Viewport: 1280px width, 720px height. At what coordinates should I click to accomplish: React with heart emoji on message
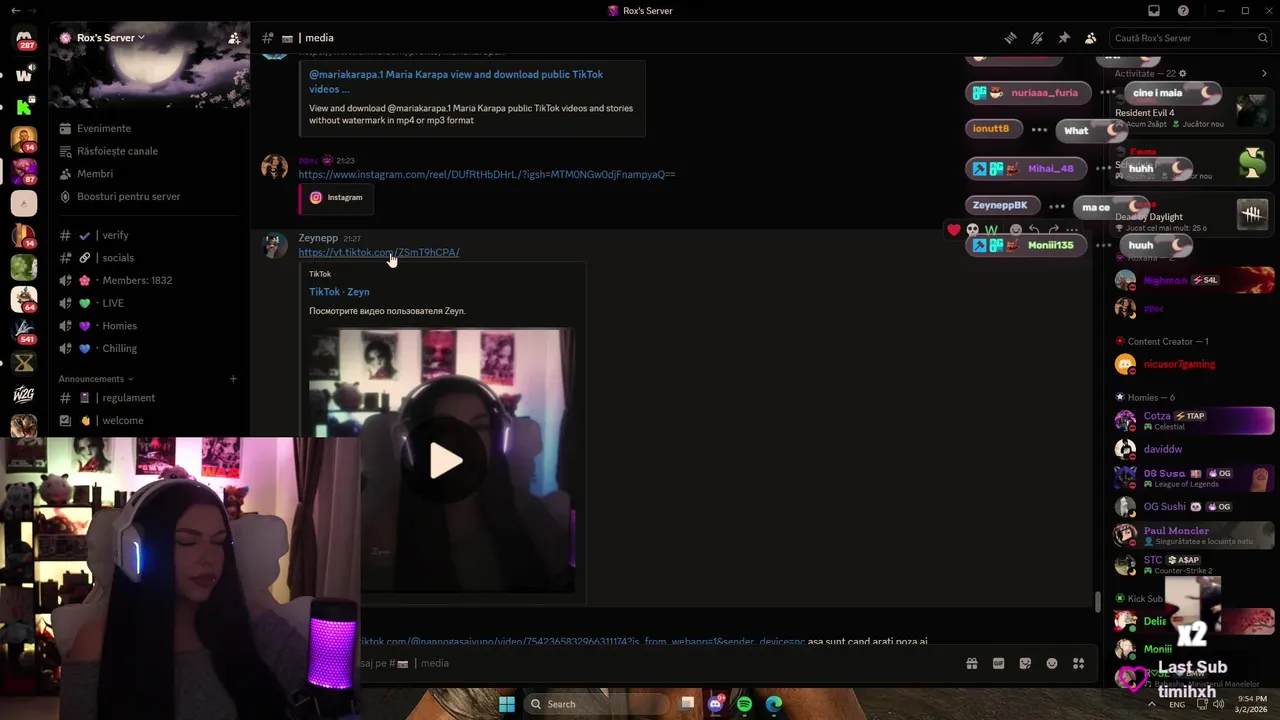click(x=954, y=230)
